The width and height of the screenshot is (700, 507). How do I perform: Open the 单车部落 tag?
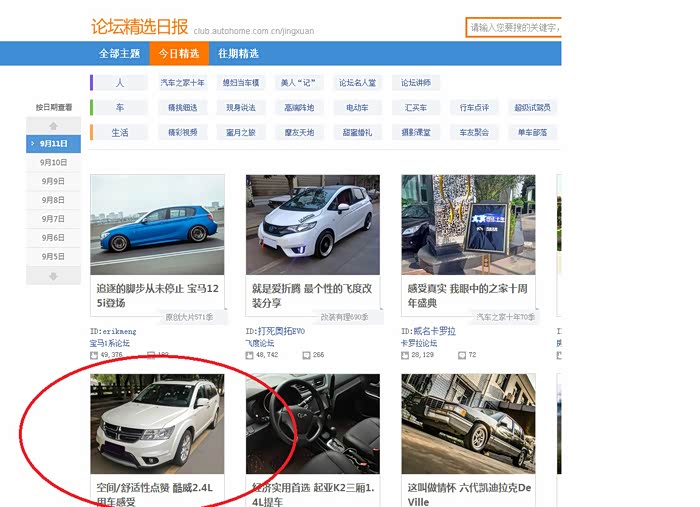tap(532, 133)
